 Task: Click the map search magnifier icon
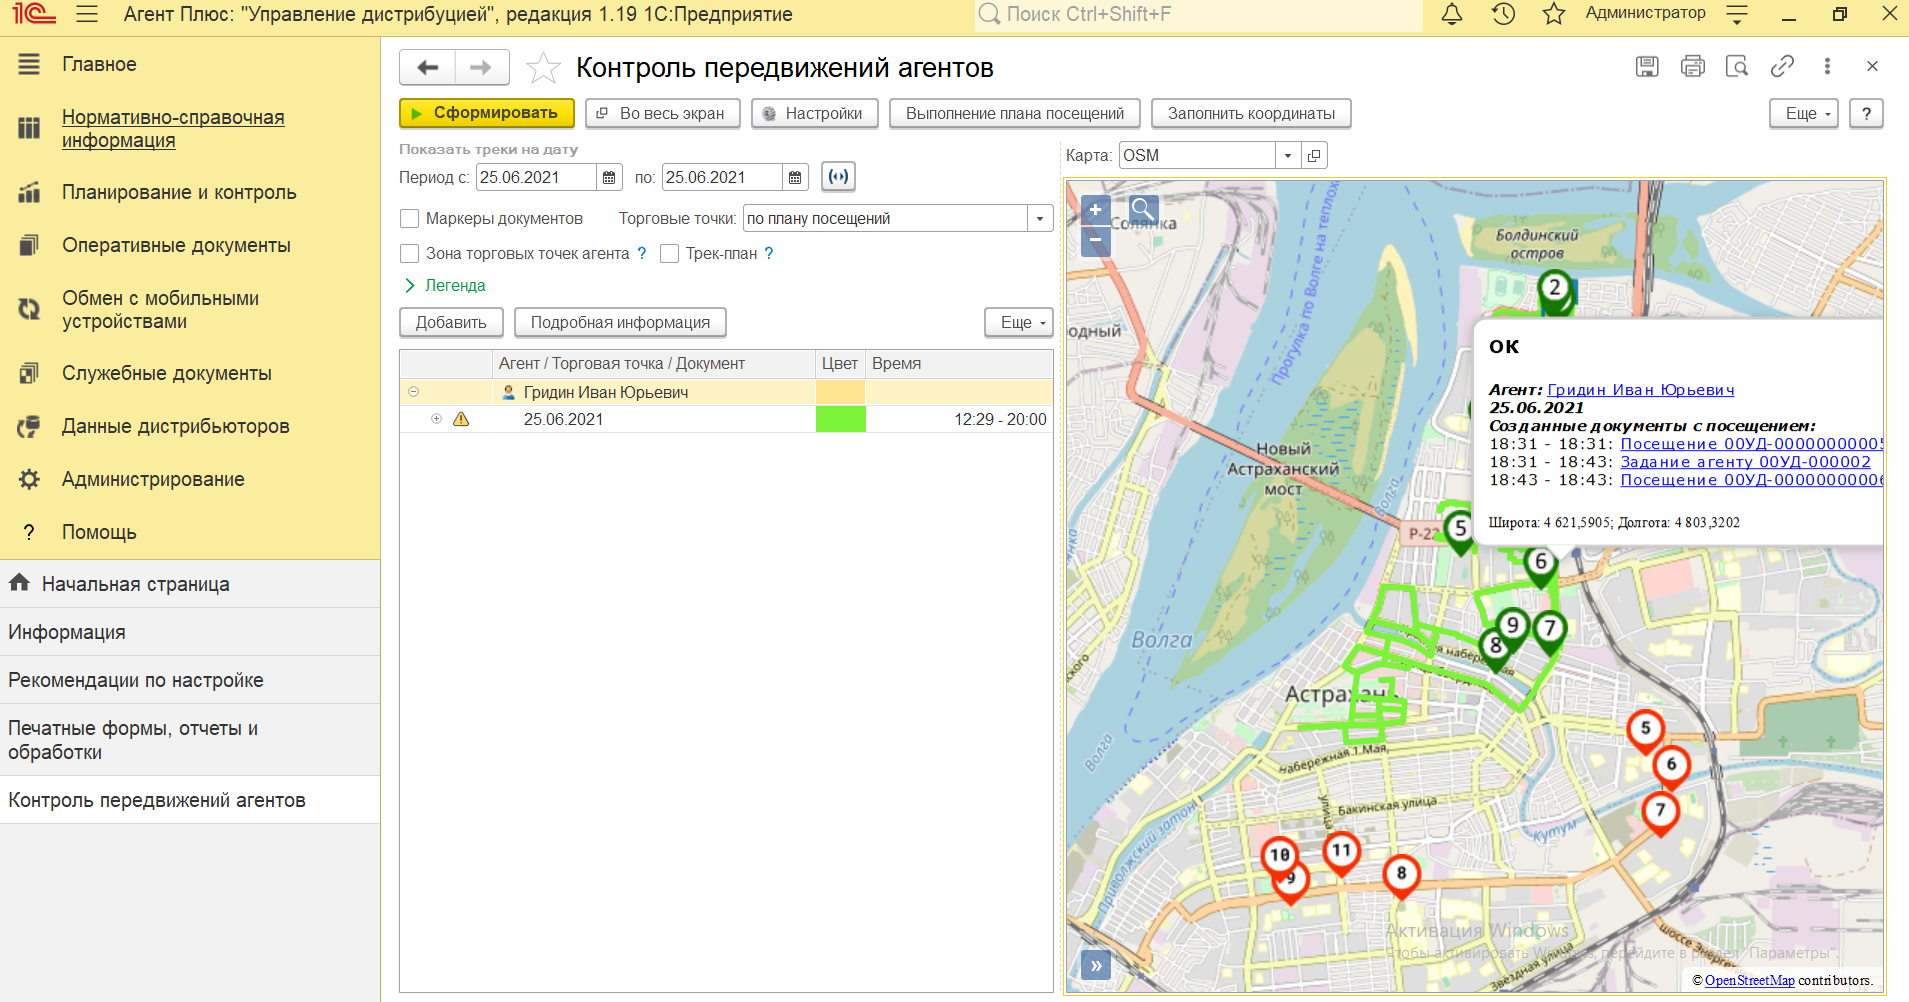click(1144, 210)
